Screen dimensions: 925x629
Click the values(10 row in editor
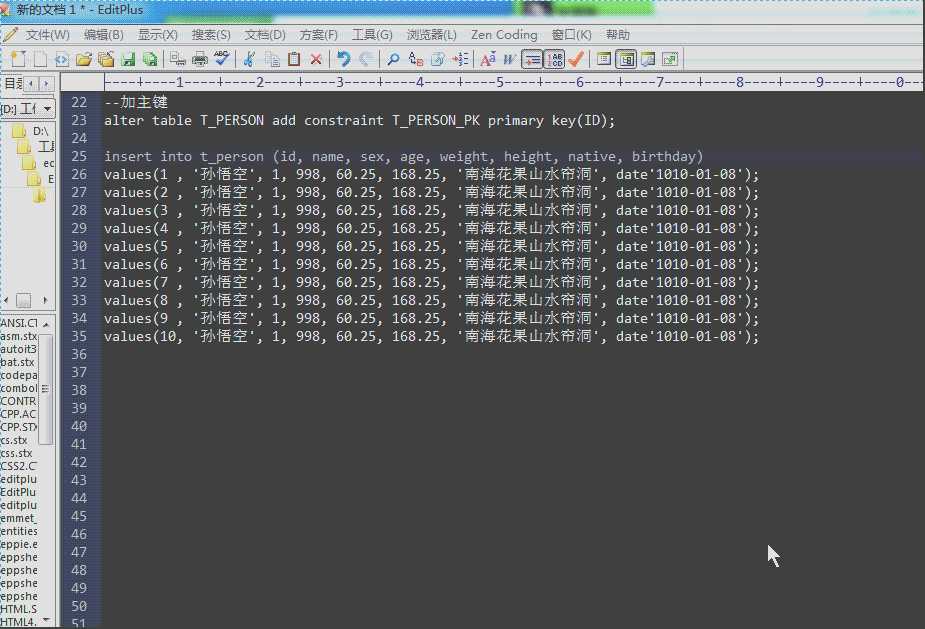click(x=431, y=337)
